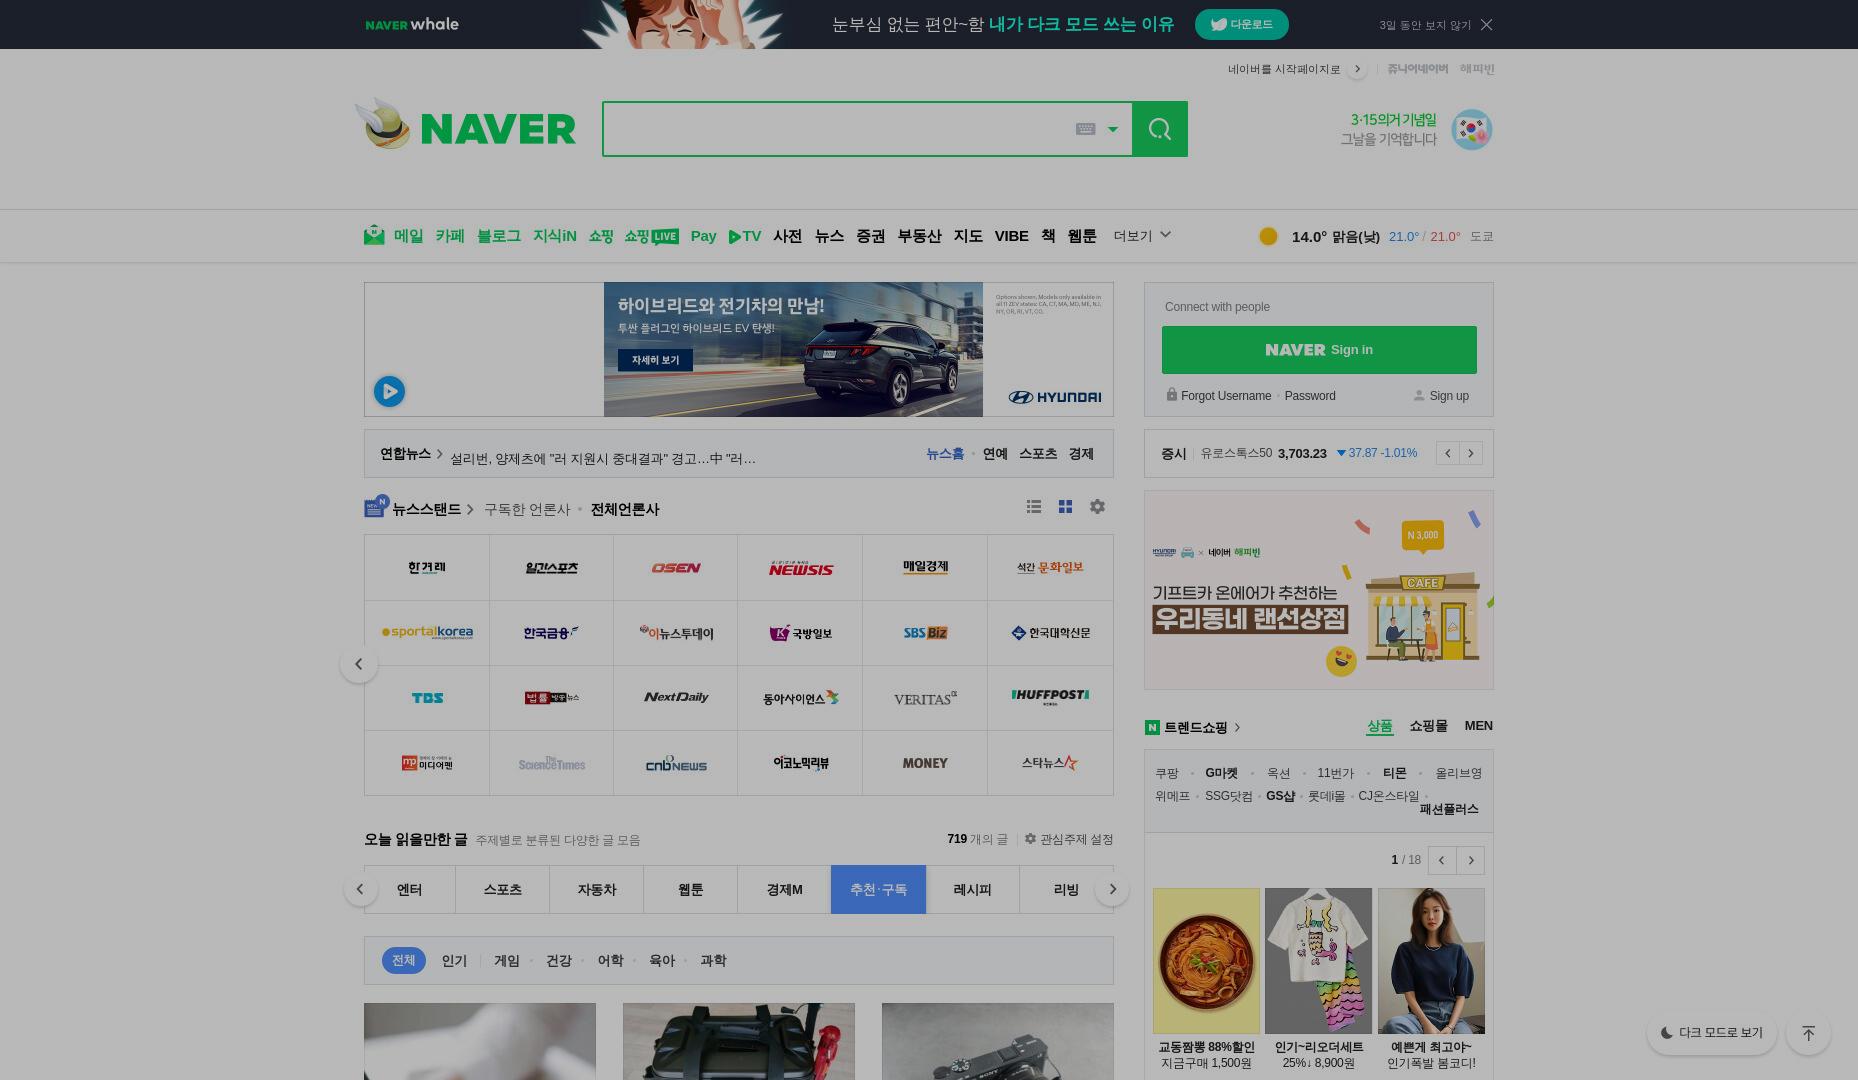Click the 연합뉴스 headline link

[603, 459]
